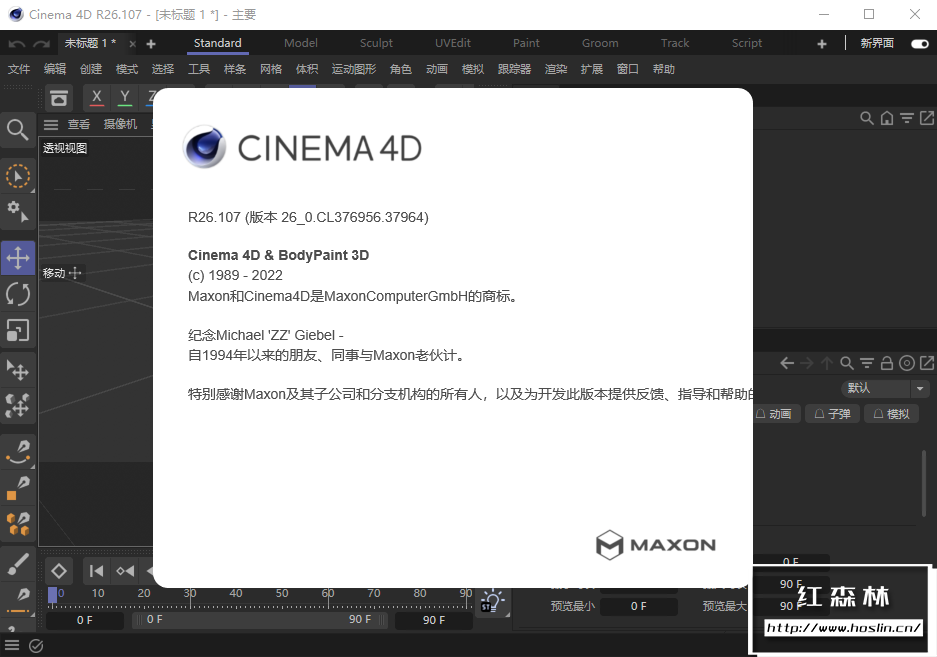The image size is (937, 657).
Task: Open the 默认 mode dropdown
Action: point(884,389)
